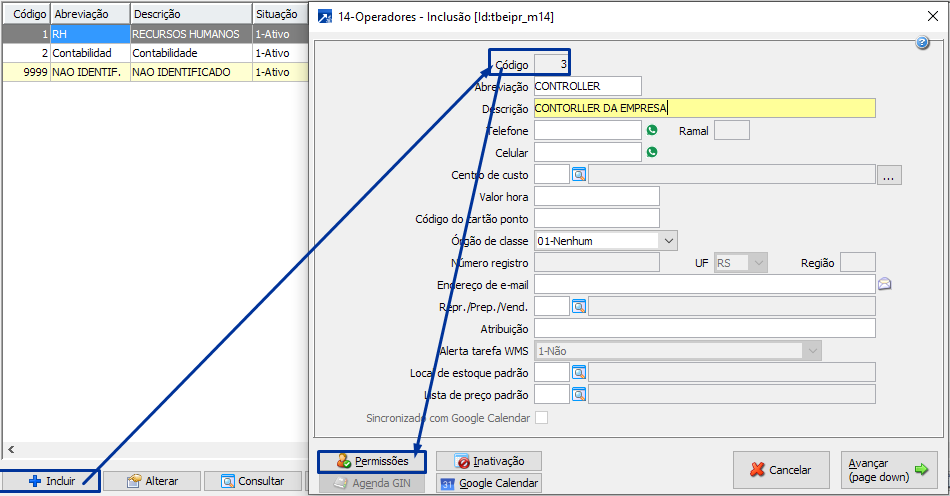Image resolution: width=950 pixels, height=496 pixels.
Task: Click Incluir button in the list window
Action: (51, 481)
